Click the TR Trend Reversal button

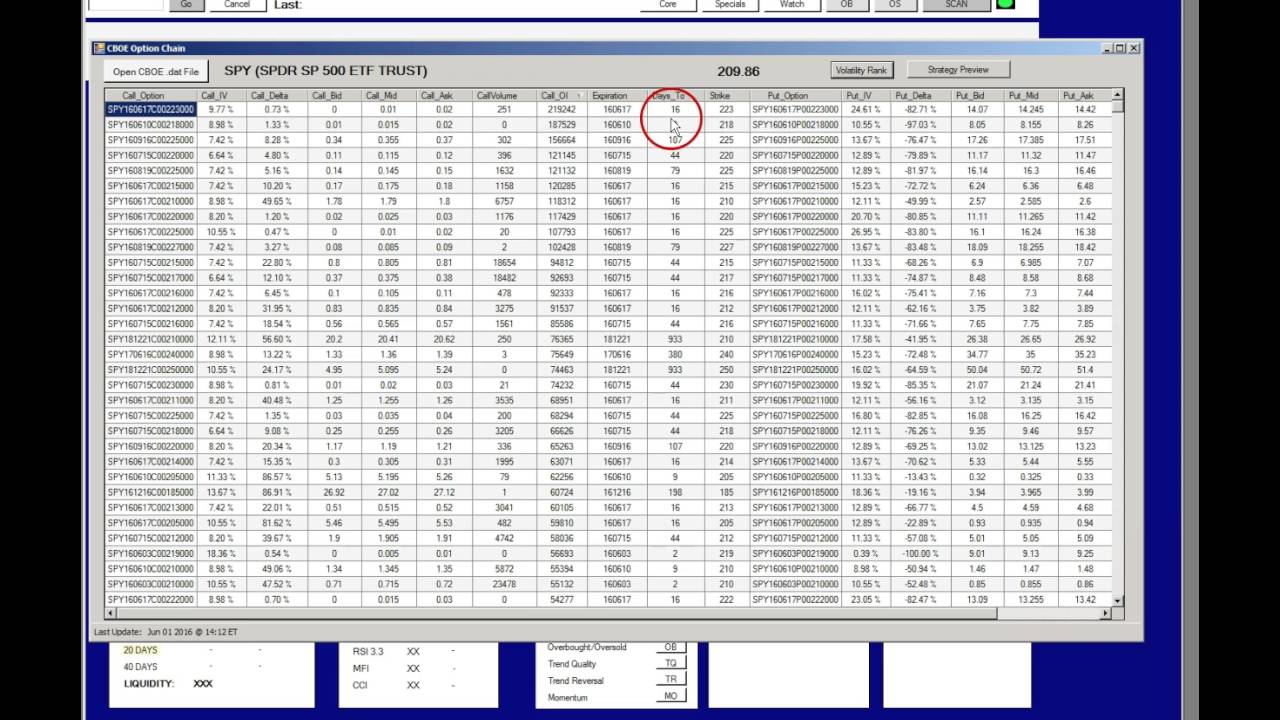[x=671, y=680]
